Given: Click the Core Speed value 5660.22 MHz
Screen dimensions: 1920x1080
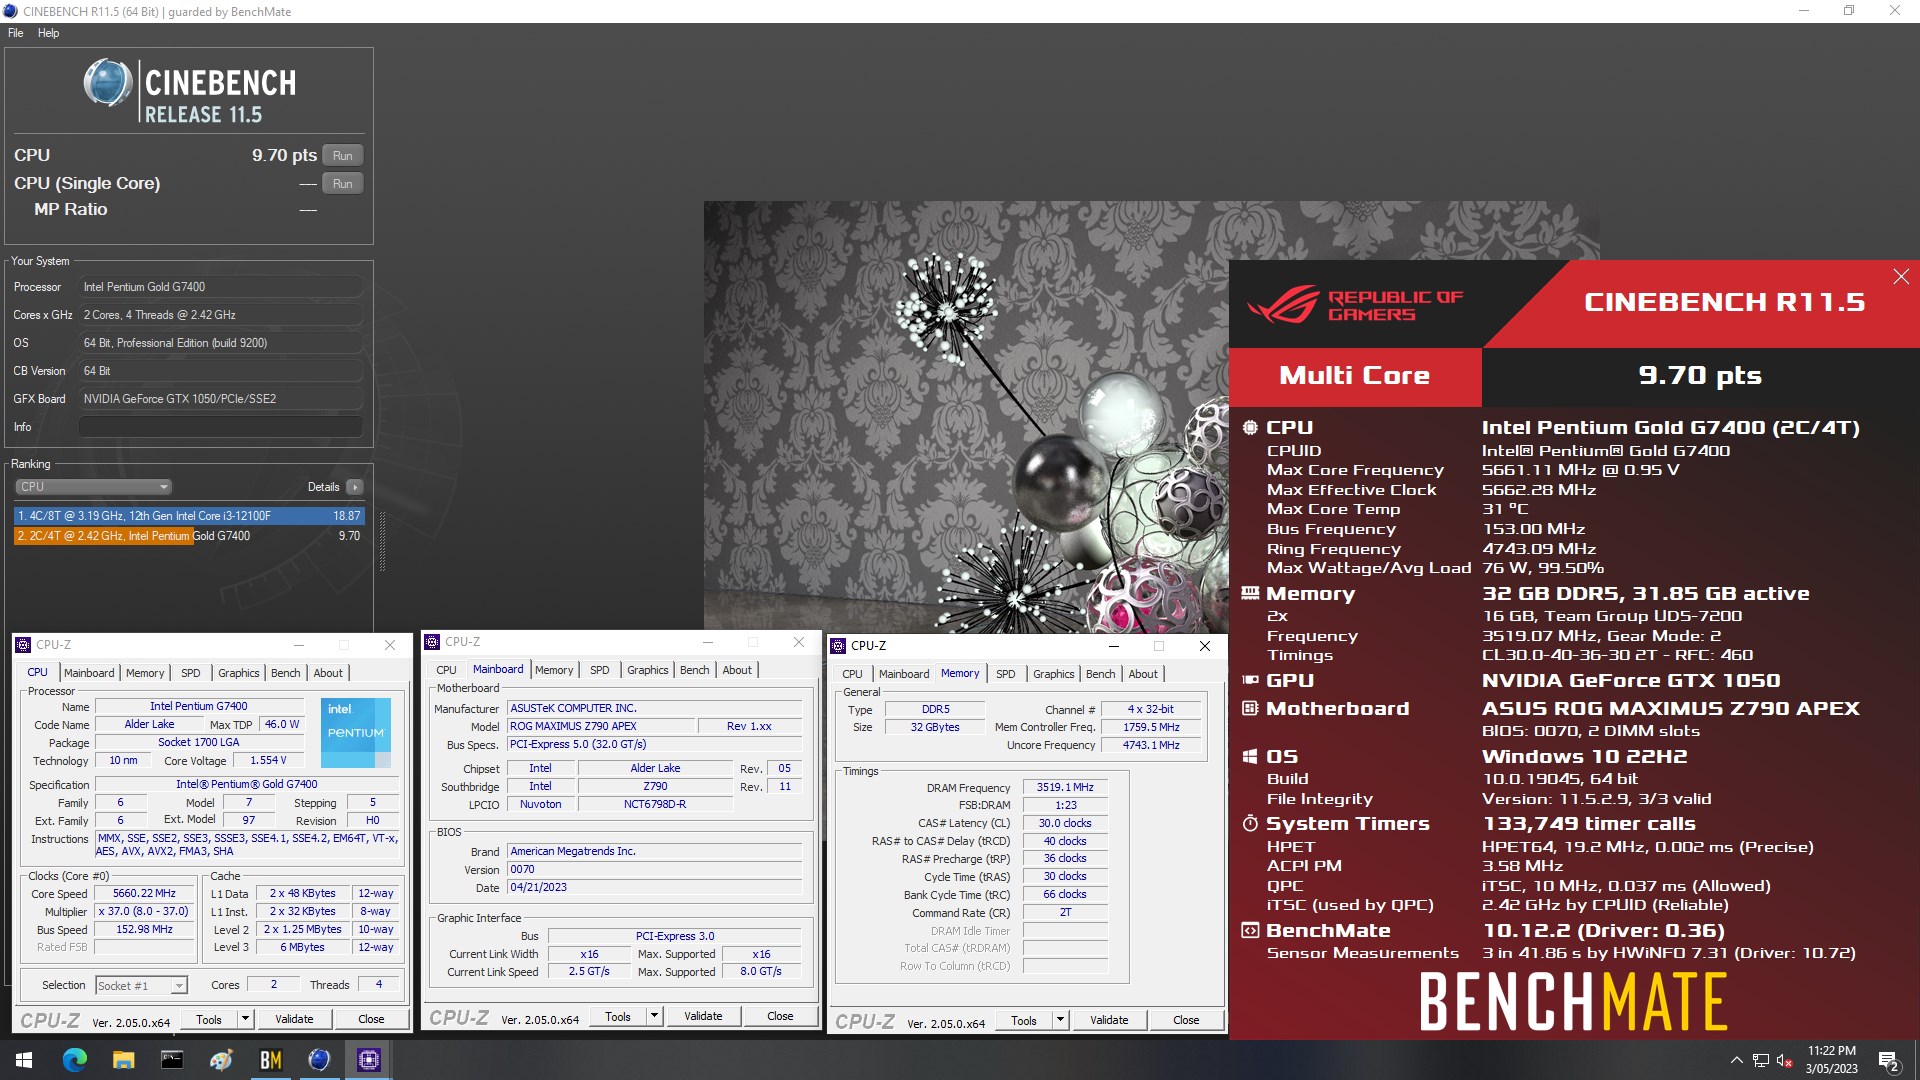Looking at the screenshot, I should (144, 893).
